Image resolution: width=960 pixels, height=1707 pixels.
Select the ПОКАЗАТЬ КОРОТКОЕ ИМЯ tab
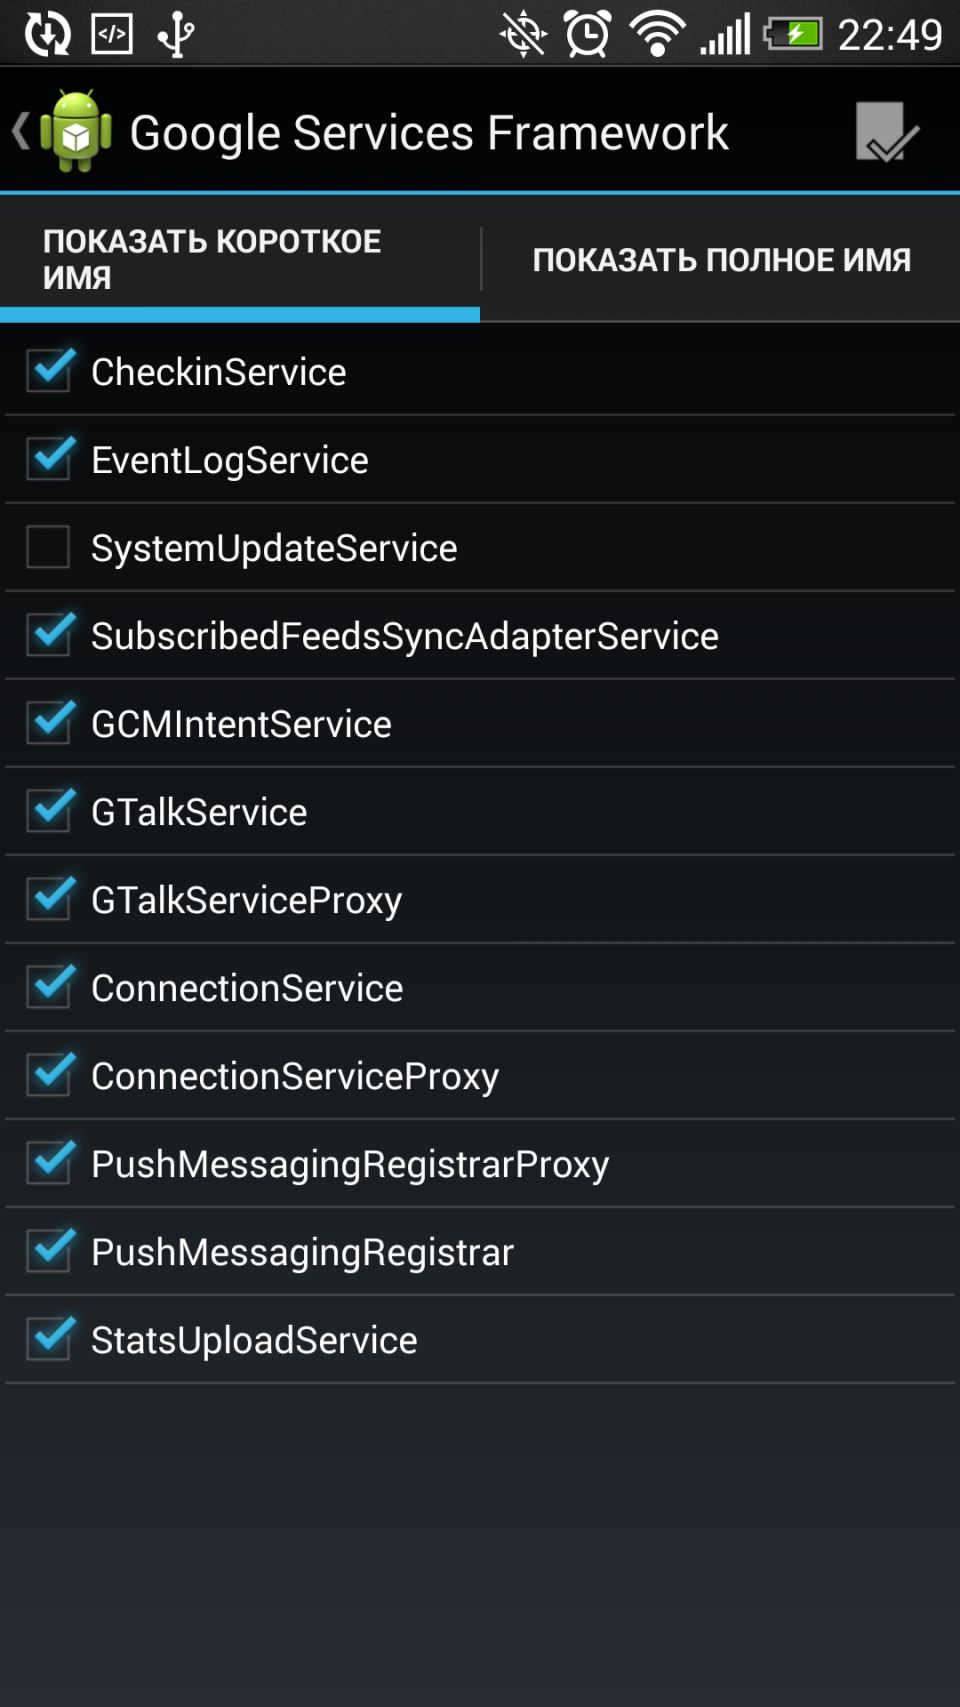[240, 260]
